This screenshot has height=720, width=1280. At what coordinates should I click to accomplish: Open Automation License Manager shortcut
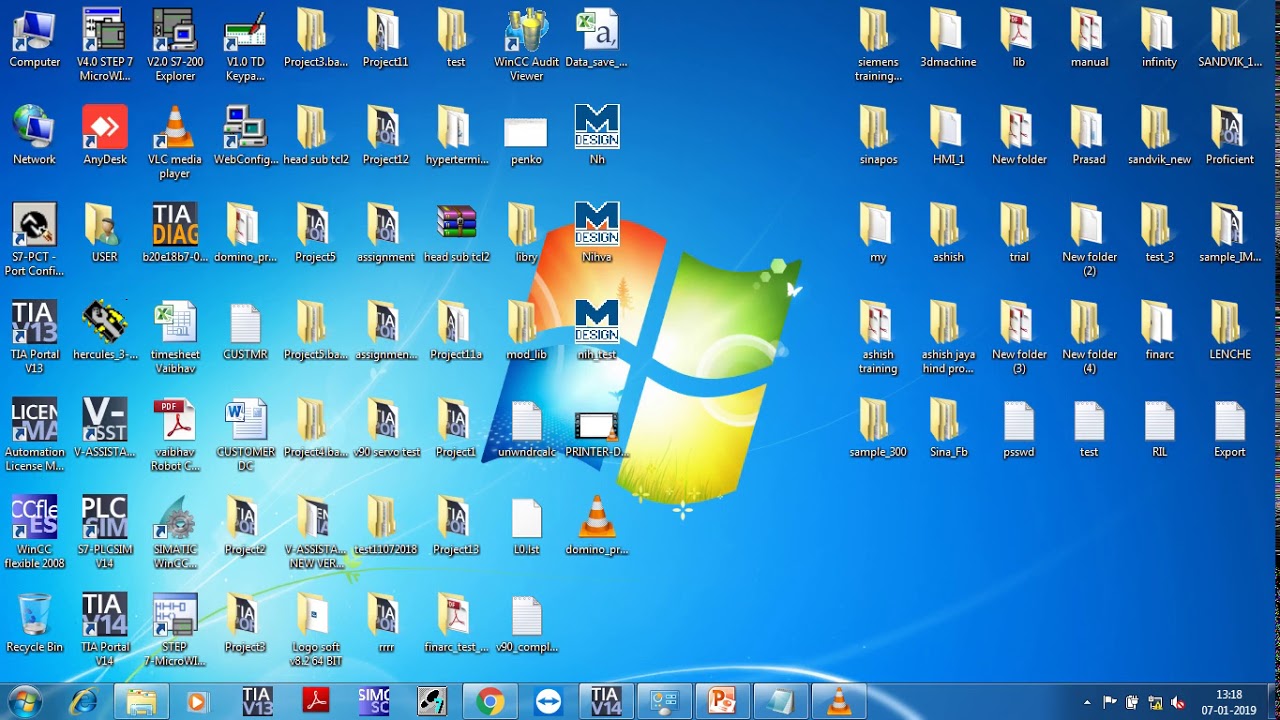(34, 435)
